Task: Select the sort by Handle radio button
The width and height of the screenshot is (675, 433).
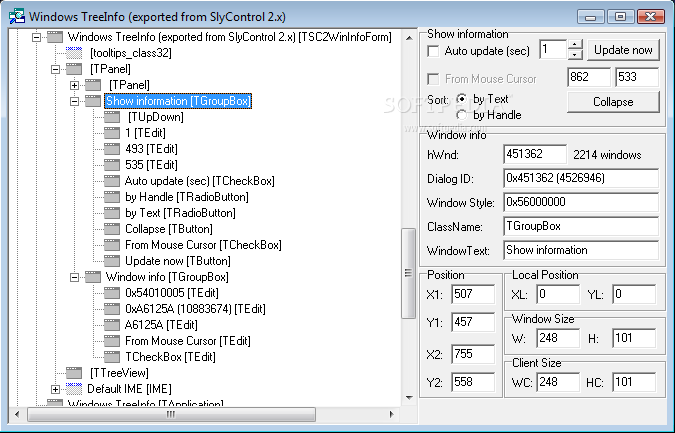Action: click(461, 115)
